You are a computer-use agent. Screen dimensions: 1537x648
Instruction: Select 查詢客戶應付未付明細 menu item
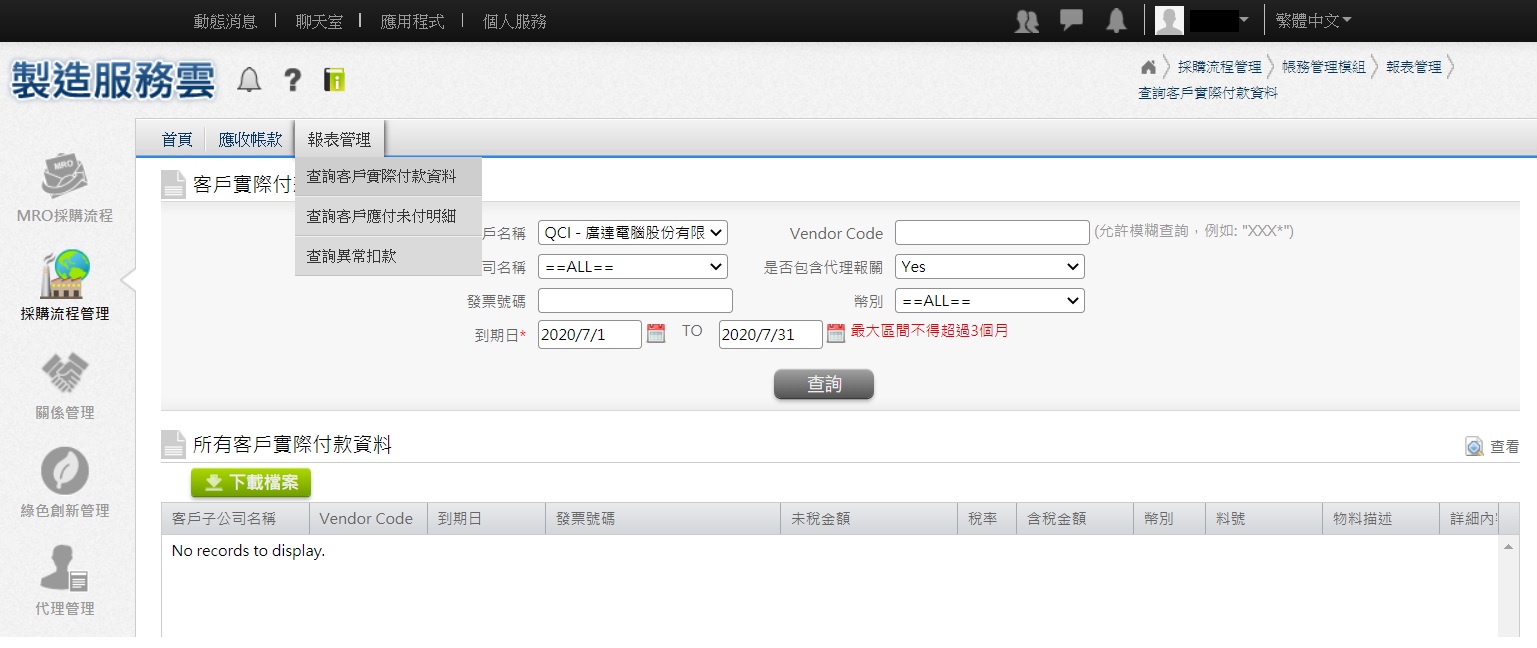point(381,216)
